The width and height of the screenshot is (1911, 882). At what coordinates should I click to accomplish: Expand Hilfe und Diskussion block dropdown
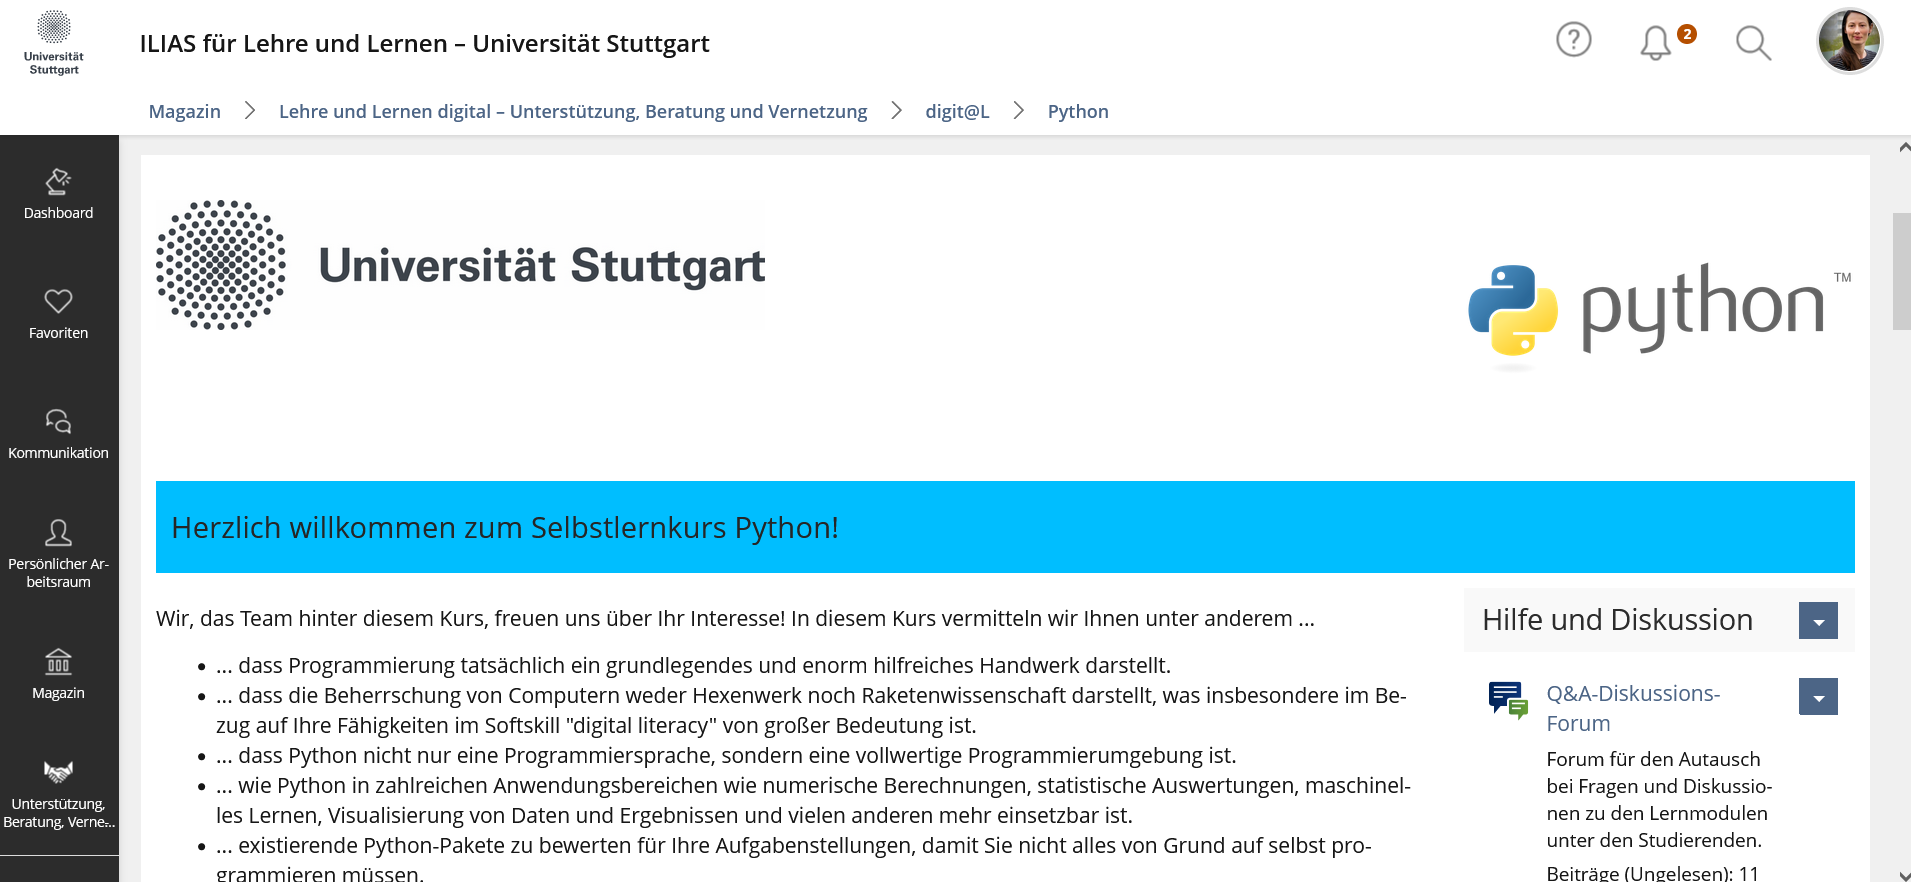1818,621
